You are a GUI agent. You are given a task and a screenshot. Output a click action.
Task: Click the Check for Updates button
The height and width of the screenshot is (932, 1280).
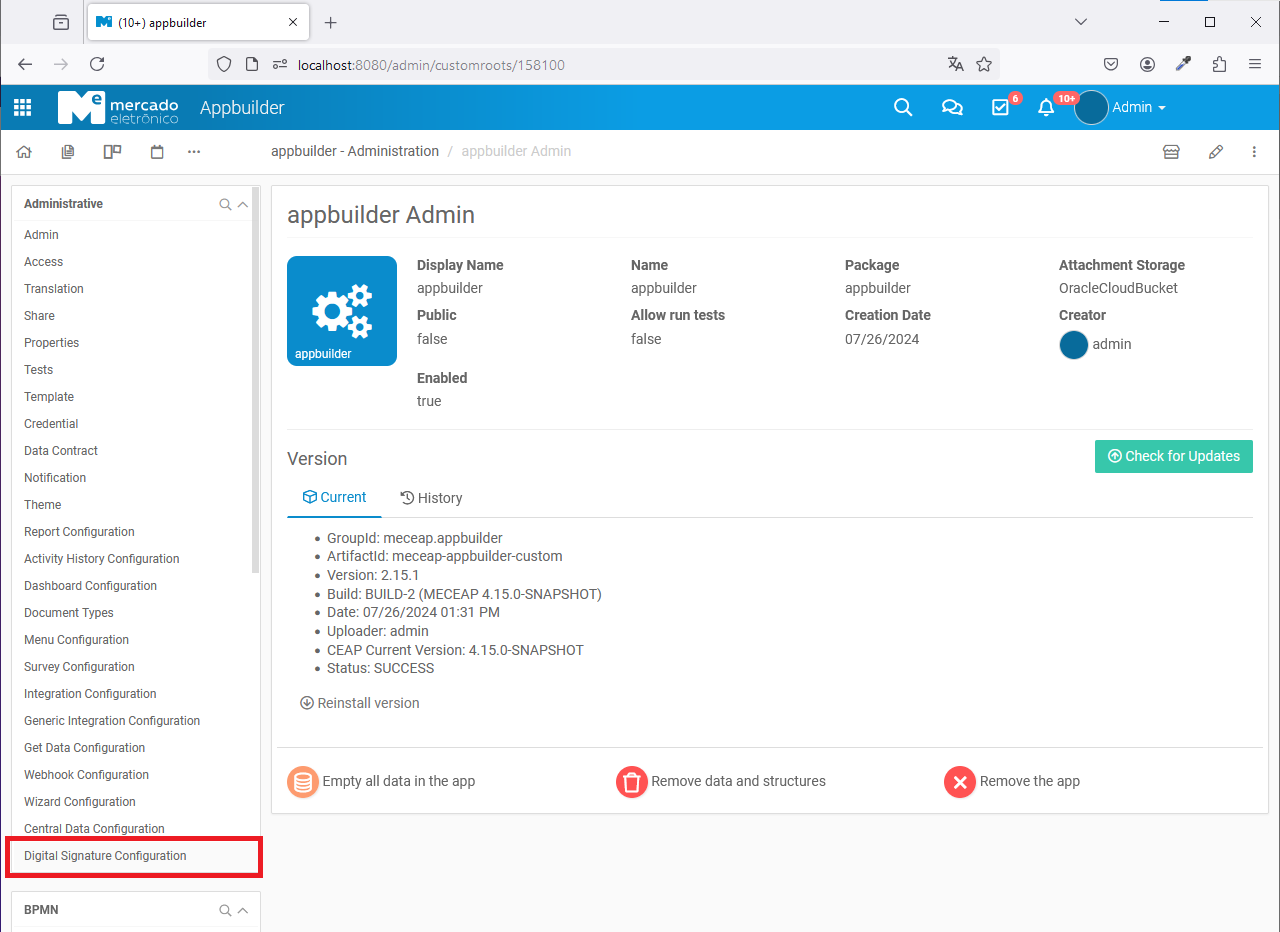[x=1173, y=456]
